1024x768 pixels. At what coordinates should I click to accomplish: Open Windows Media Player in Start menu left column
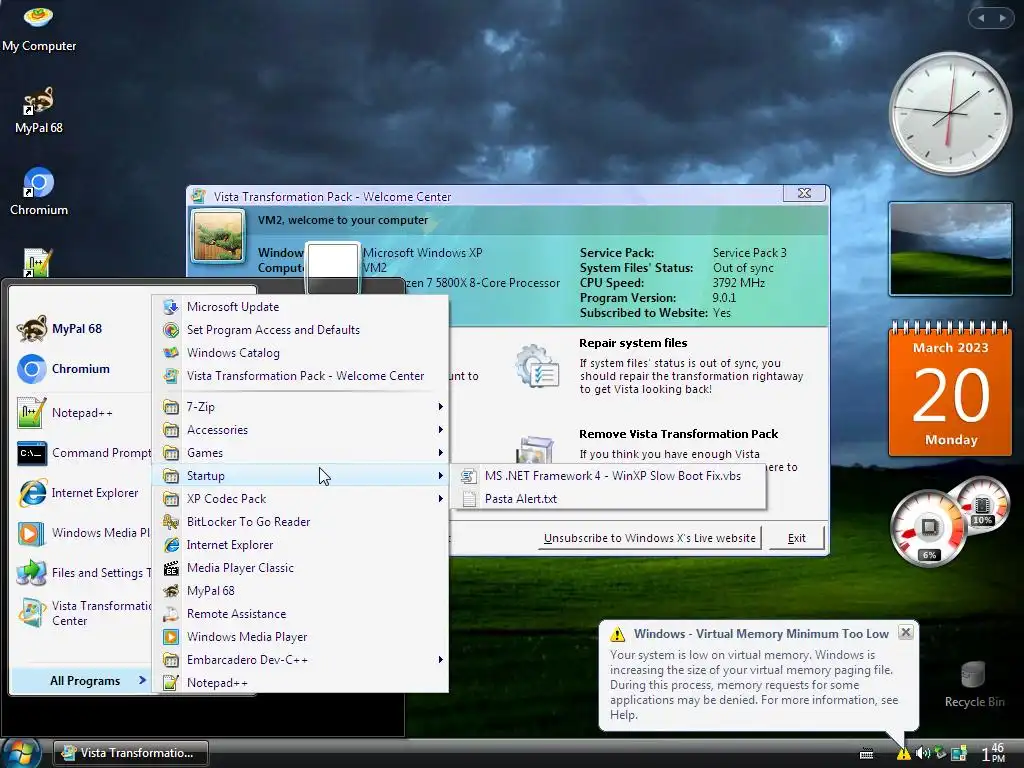click(84, 533)
